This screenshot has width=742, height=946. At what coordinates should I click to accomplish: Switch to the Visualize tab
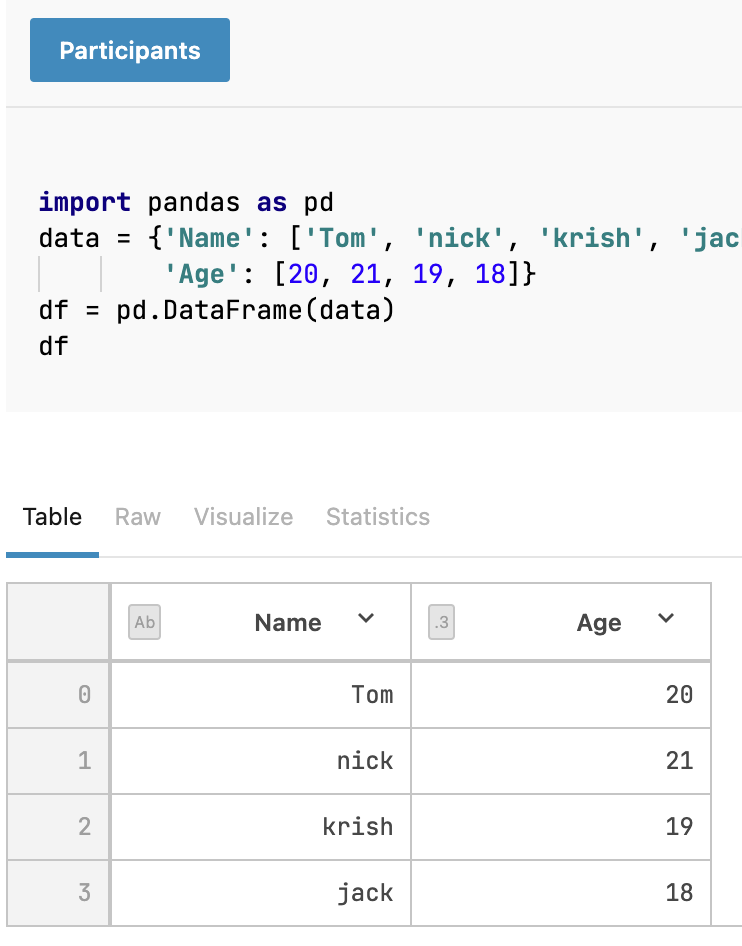243,517
